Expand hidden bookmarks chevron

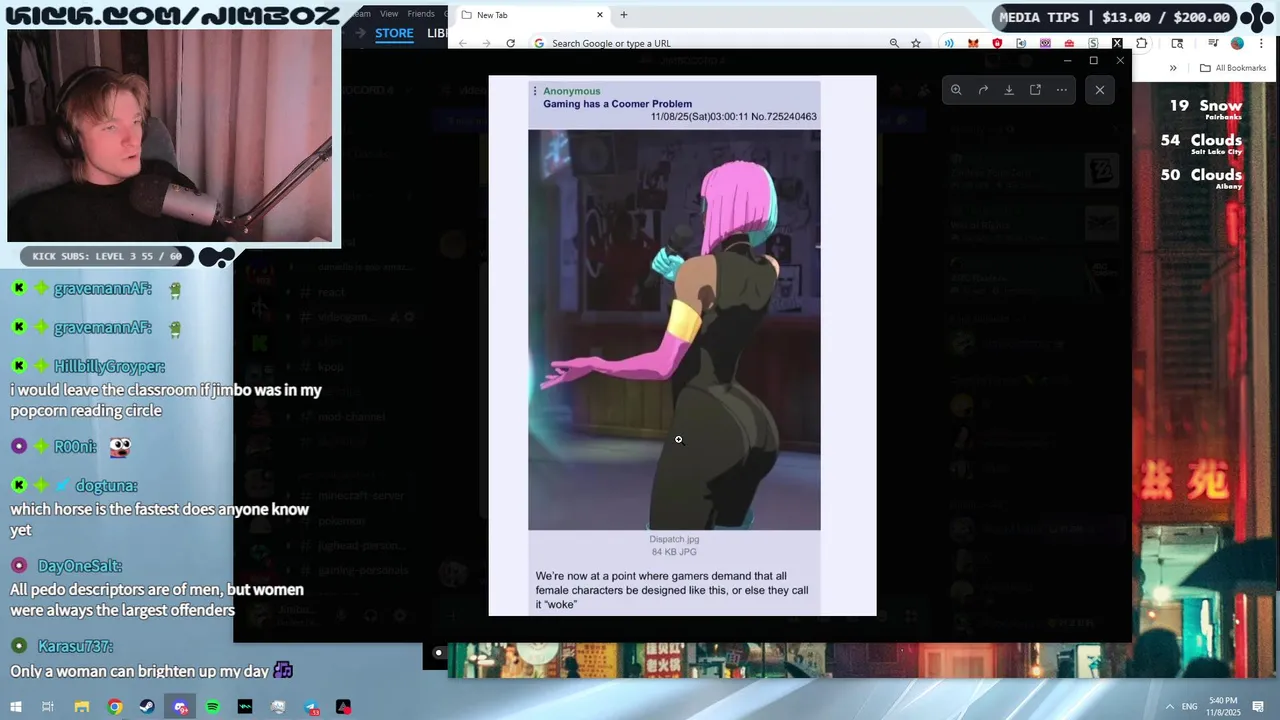coord(1173,68)
